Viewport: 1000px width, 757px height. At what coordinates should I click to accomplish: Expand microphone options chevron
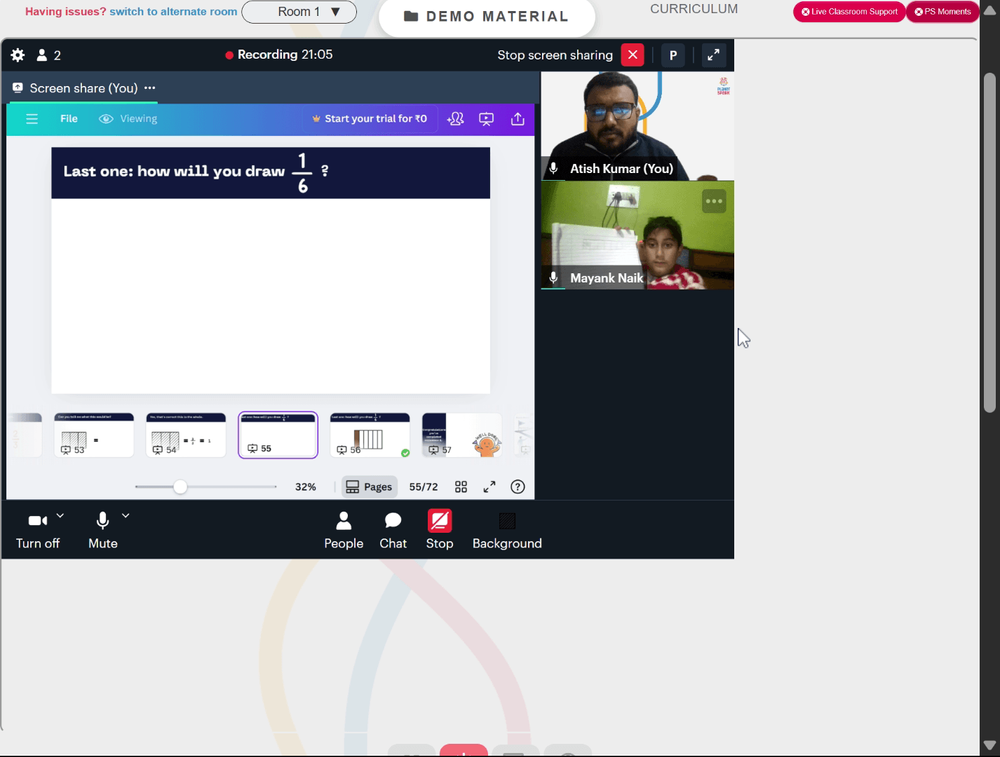point(126,515)
